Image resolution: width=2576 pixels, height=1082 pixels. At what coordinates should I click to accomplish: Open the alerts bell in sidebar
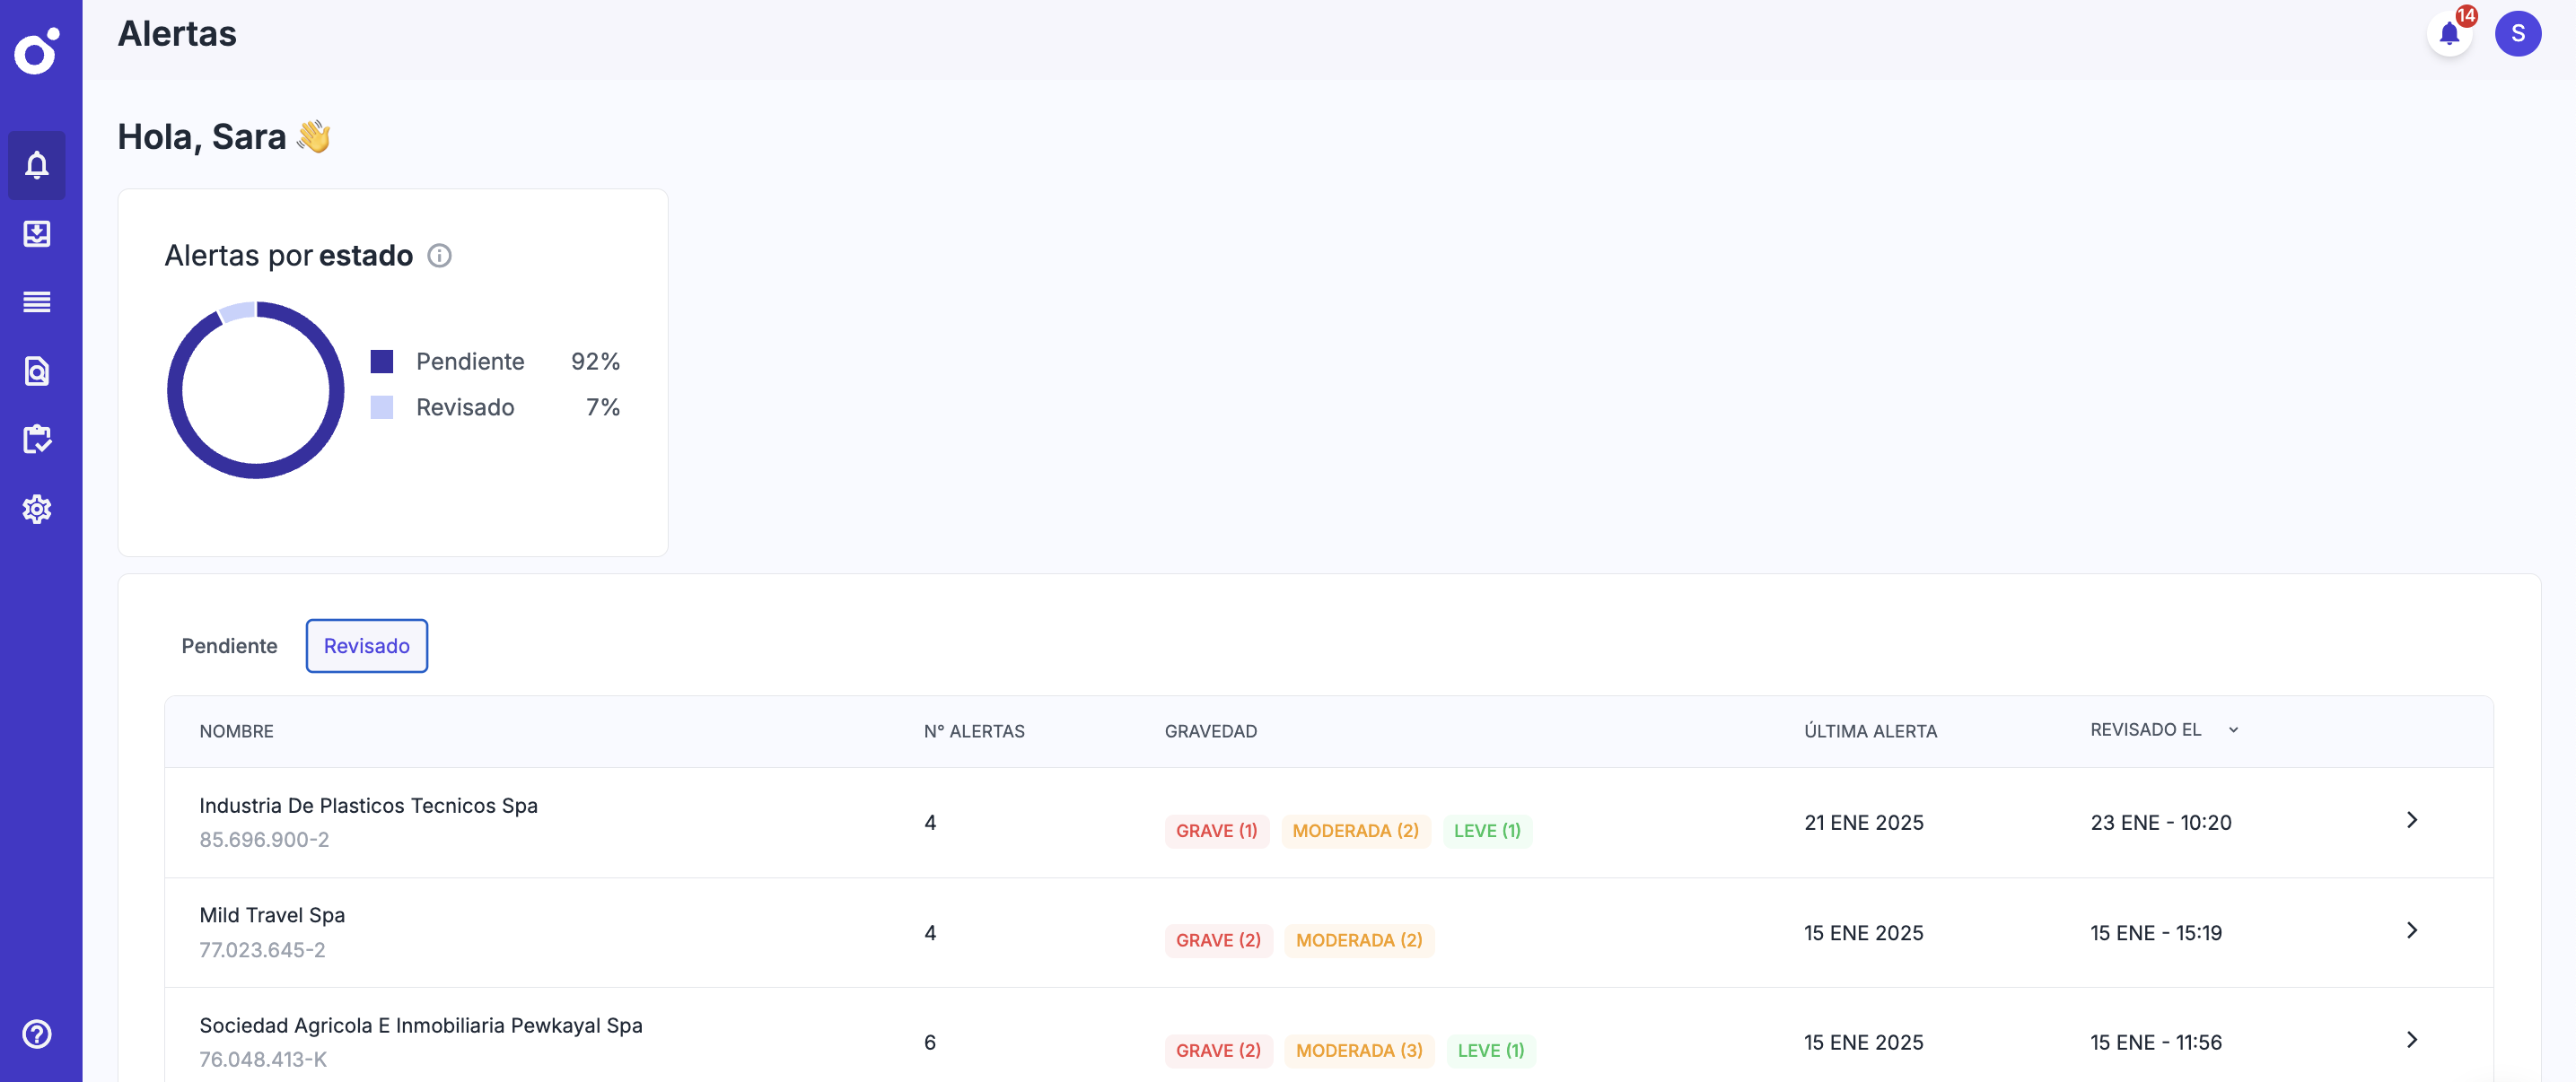[37, 165]
